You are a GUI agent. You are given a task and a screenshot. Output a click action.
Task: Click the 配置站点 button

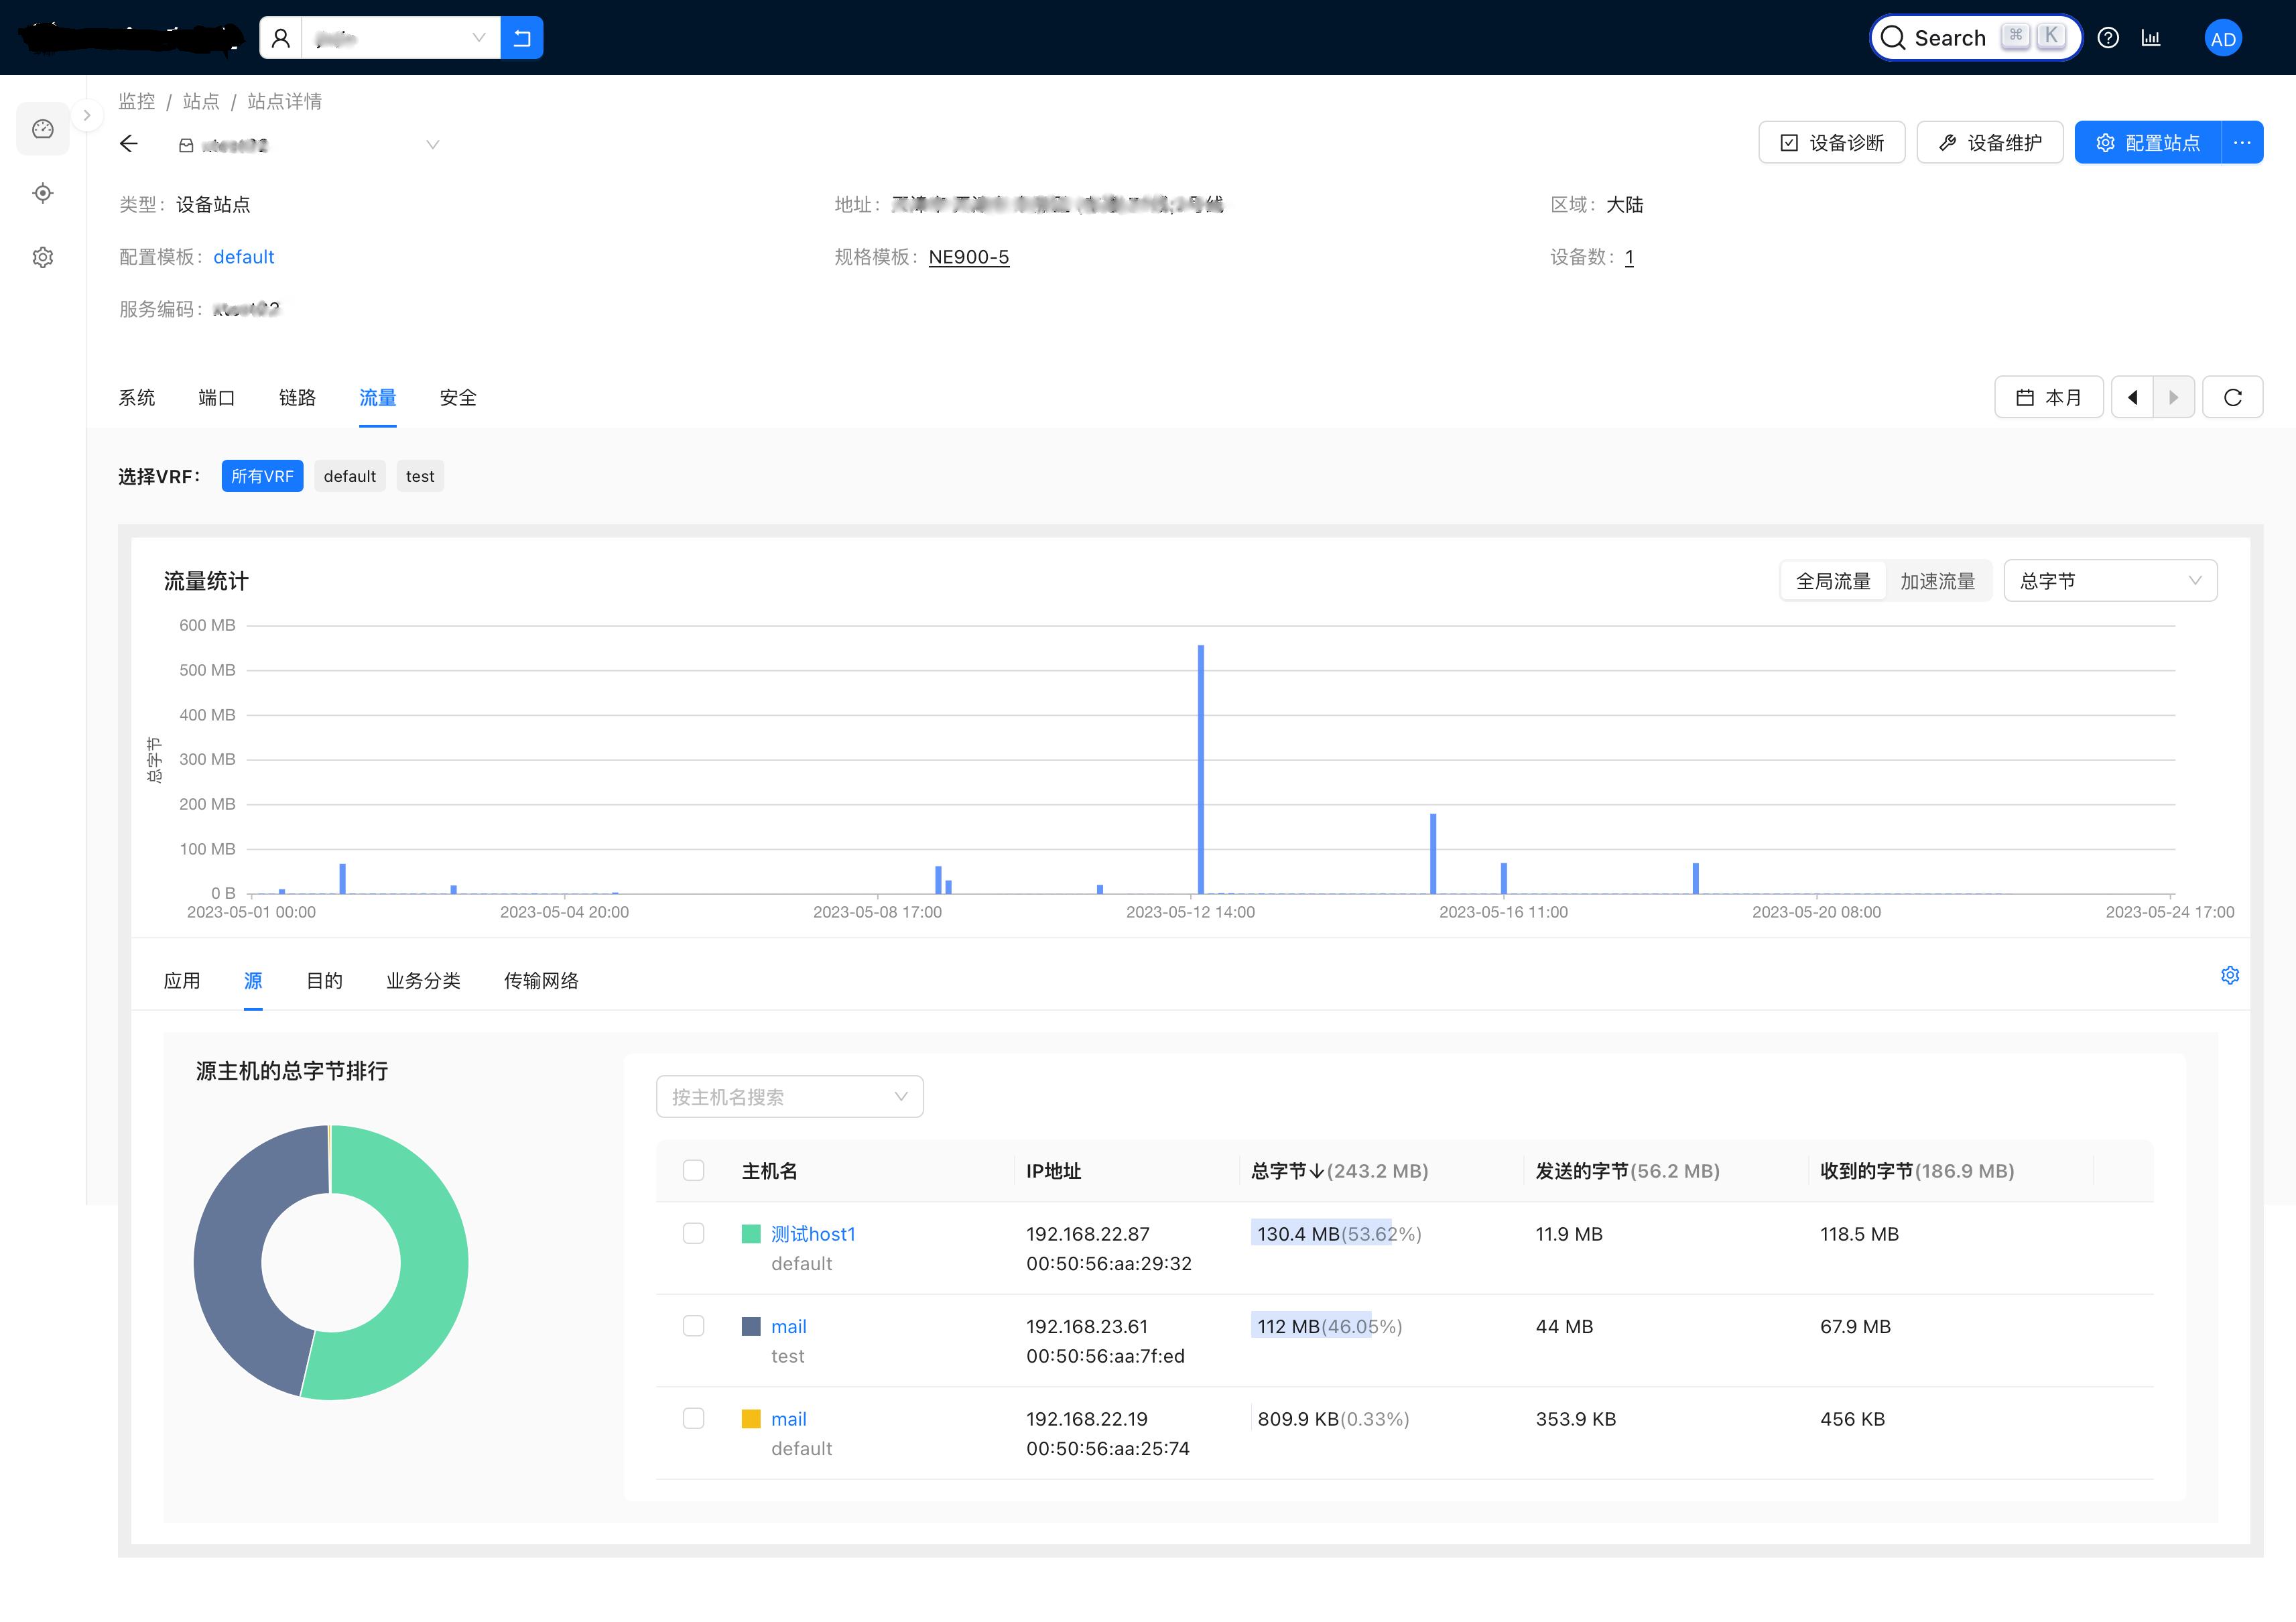[2147, 143]
